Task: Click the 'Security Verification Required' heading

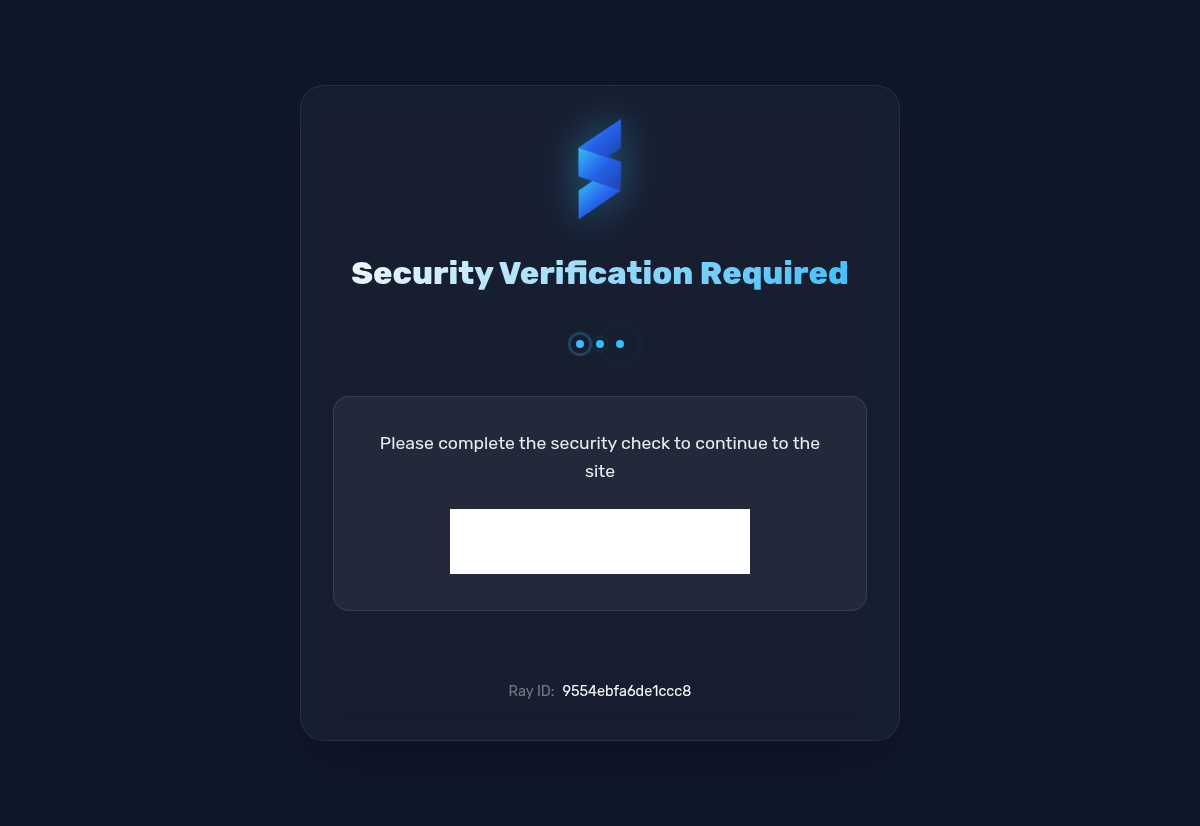Action: [600, 273]
